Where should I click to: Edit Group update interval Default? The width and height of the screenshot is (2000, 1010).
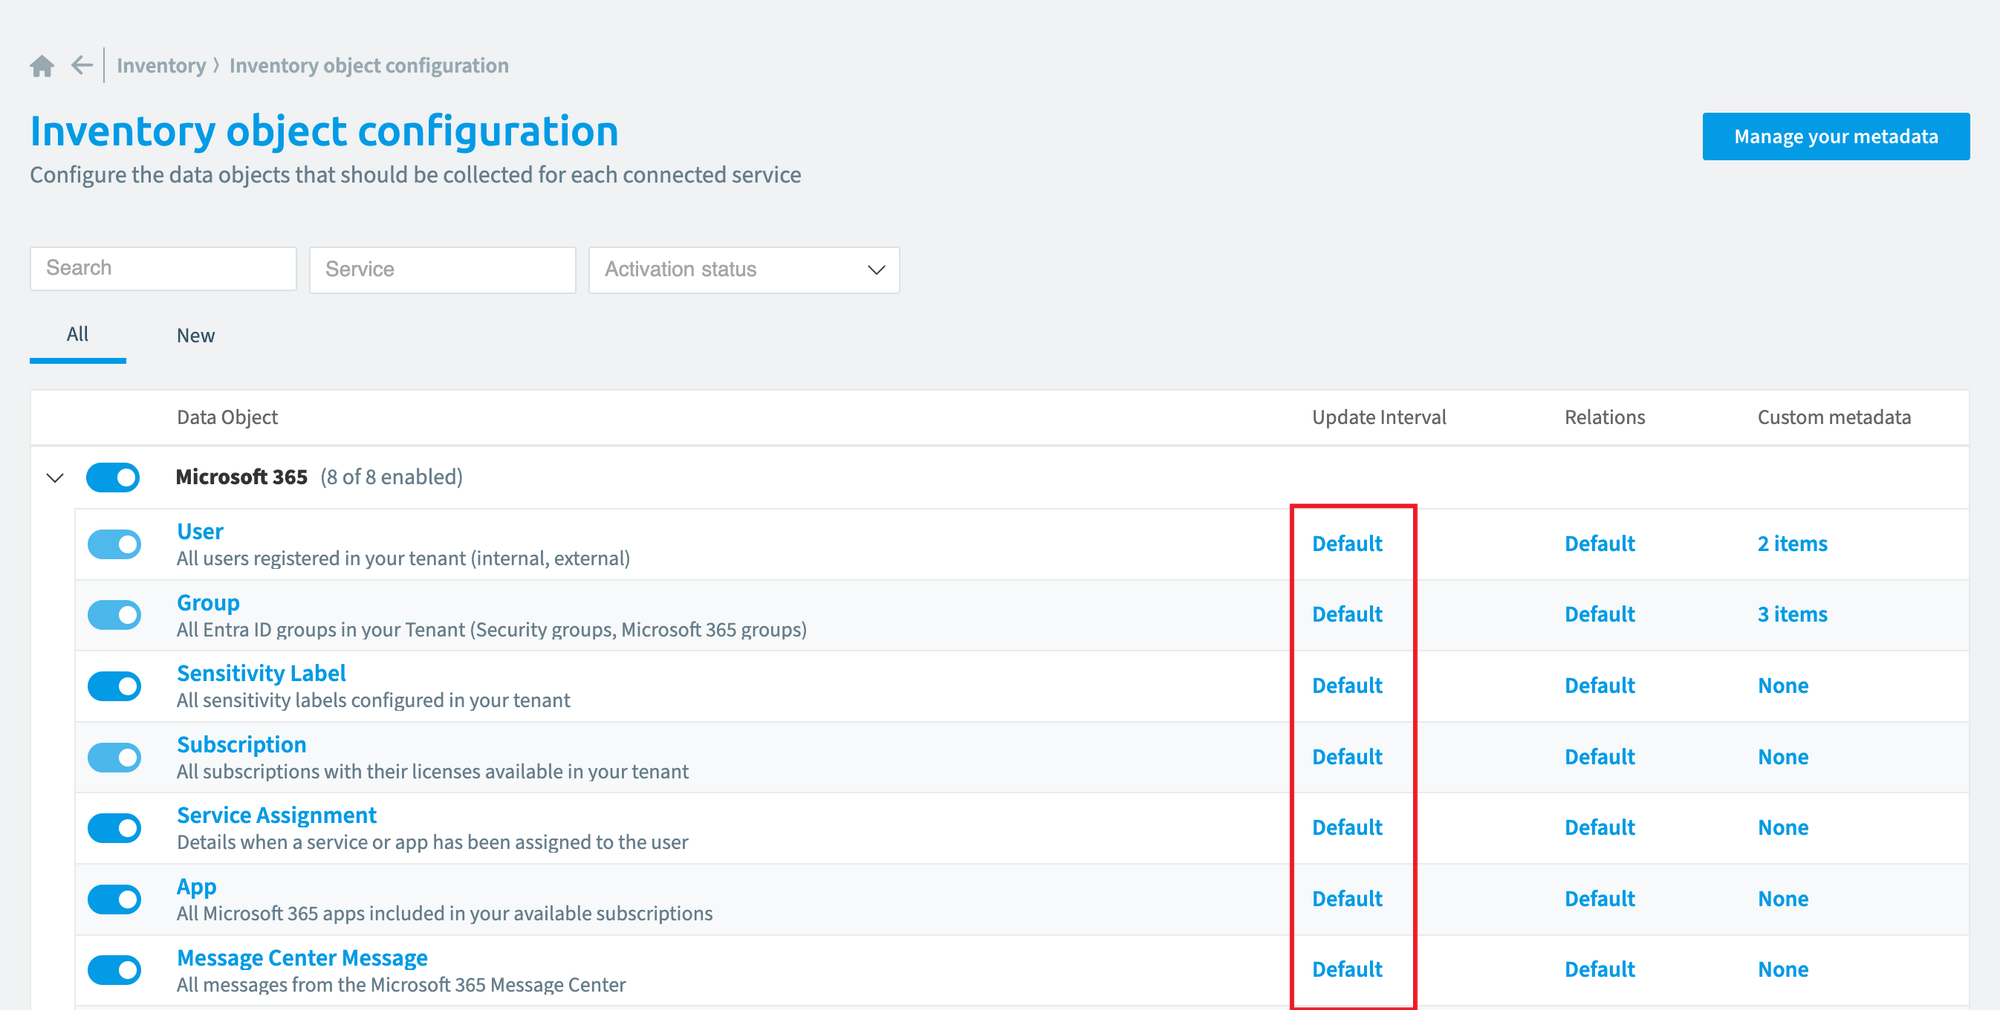click(x=1347, y=615)
